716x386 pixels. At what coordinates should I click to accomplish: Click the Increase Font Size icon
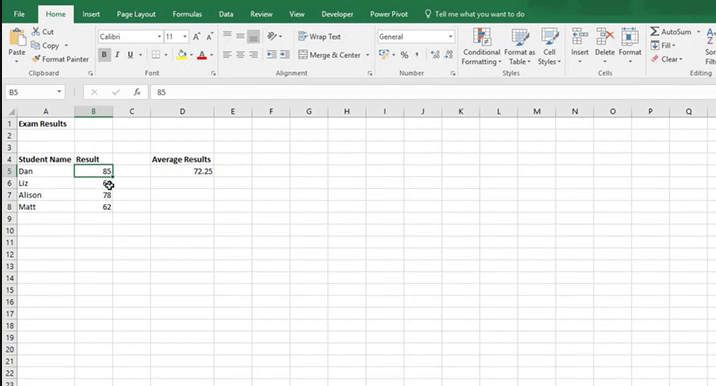click(196, 37)
